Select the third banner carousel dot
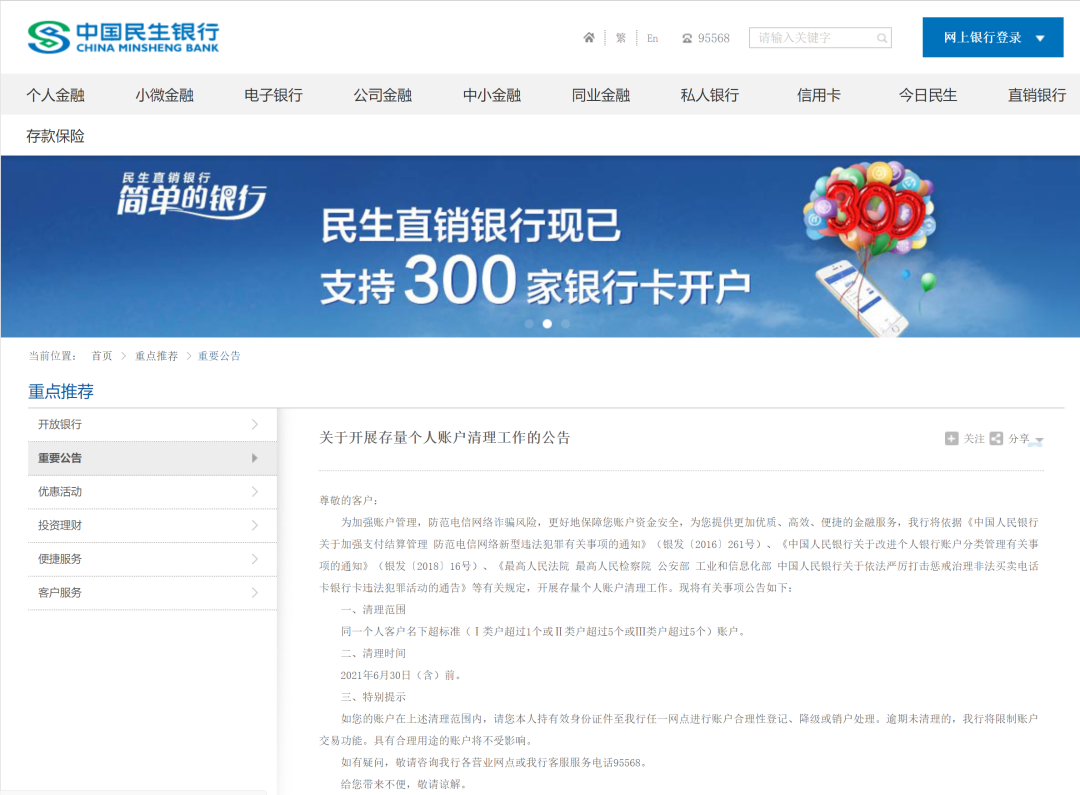Screen dimensions: 1080x795 (x=565, y=324)
